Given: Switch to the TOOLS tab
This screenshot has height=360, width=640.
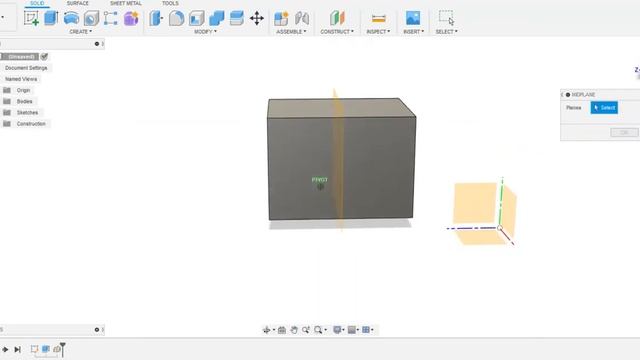Looking at the screenshot, I should click(170, 3).
